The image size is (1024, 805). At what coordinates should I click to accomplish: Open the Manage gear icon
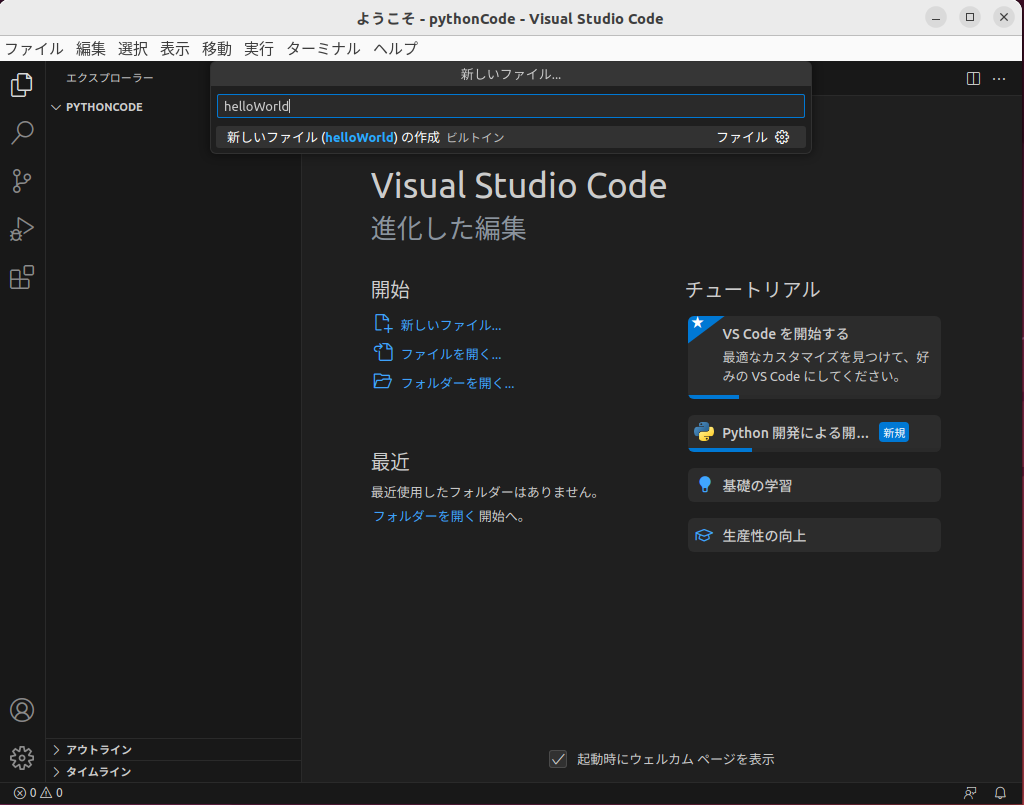click(21, 758)
